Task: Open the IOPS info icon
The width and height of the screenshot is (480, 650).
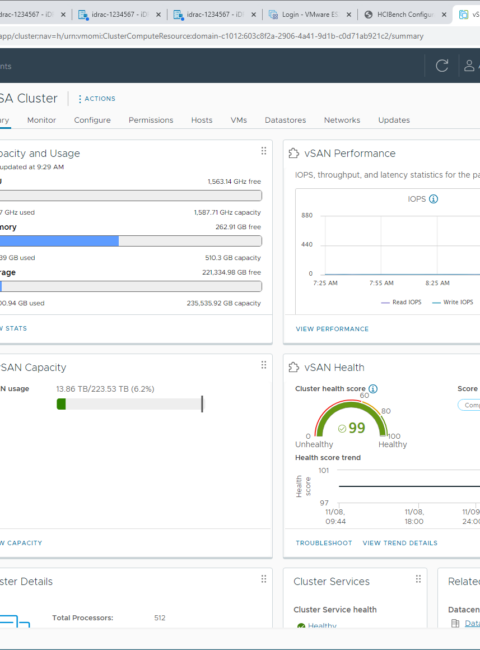Action: [434, 199]
